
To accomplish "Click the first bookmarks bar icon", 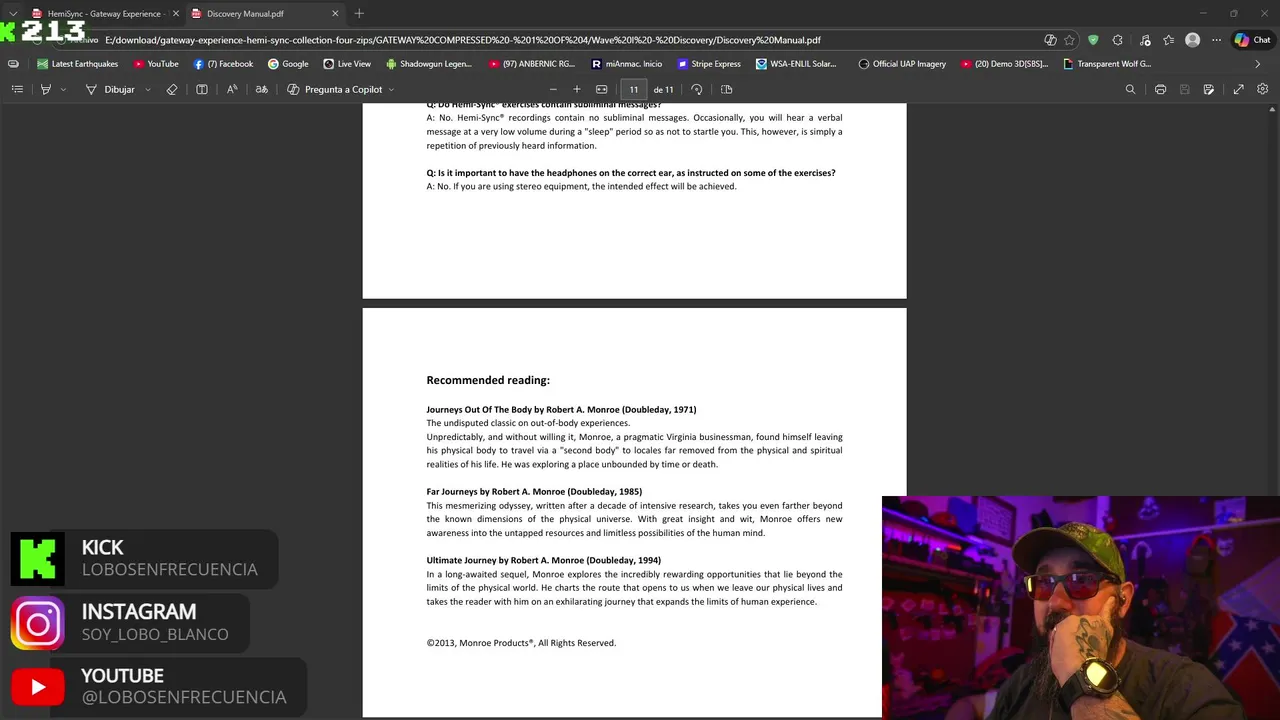I will click(13, 64).
